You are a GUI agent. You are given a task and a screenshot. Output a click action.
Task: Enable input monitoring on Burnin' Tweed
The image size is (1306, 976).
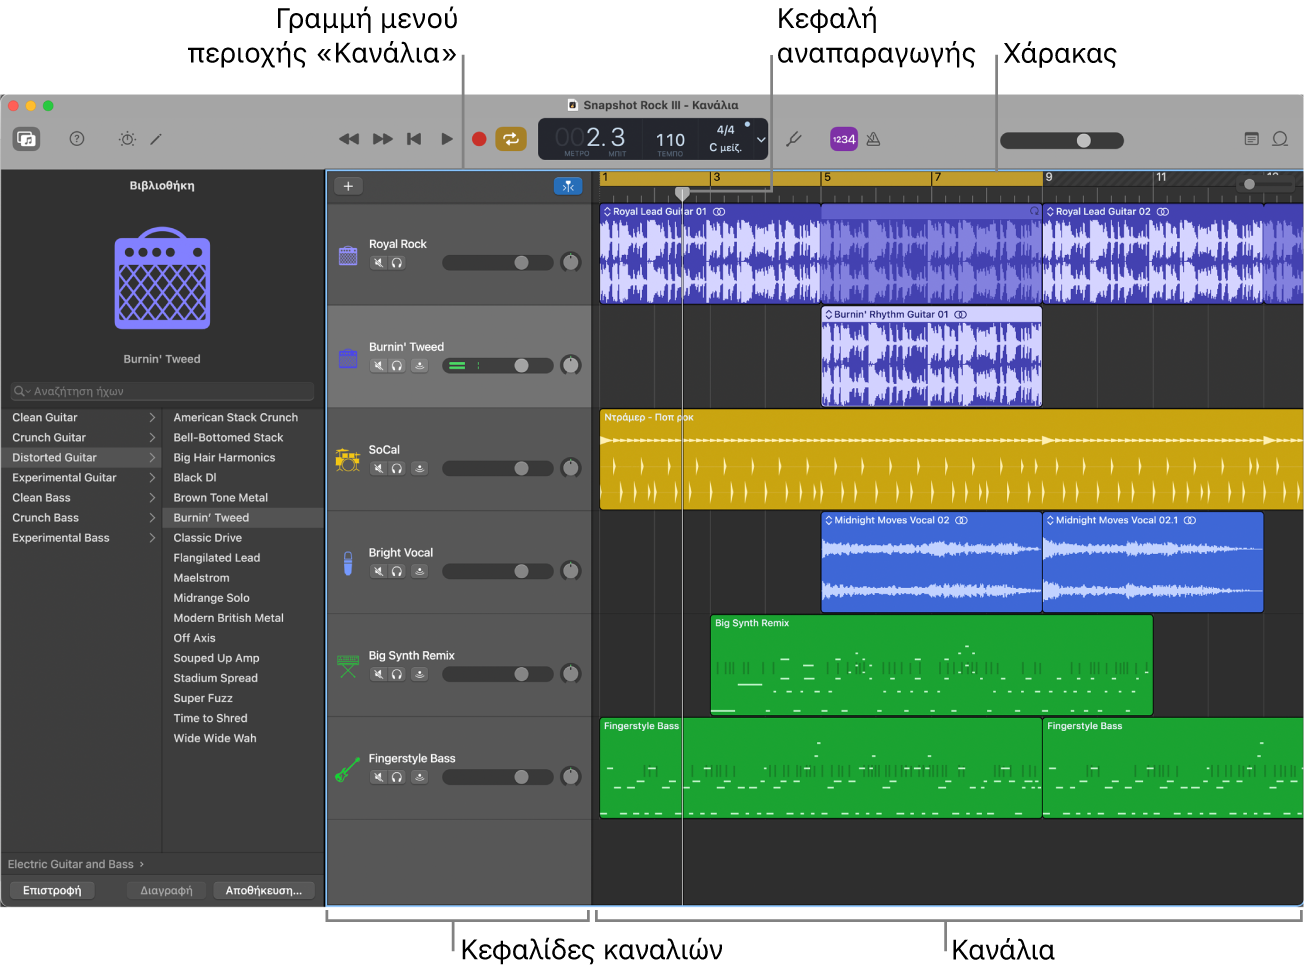420,366
